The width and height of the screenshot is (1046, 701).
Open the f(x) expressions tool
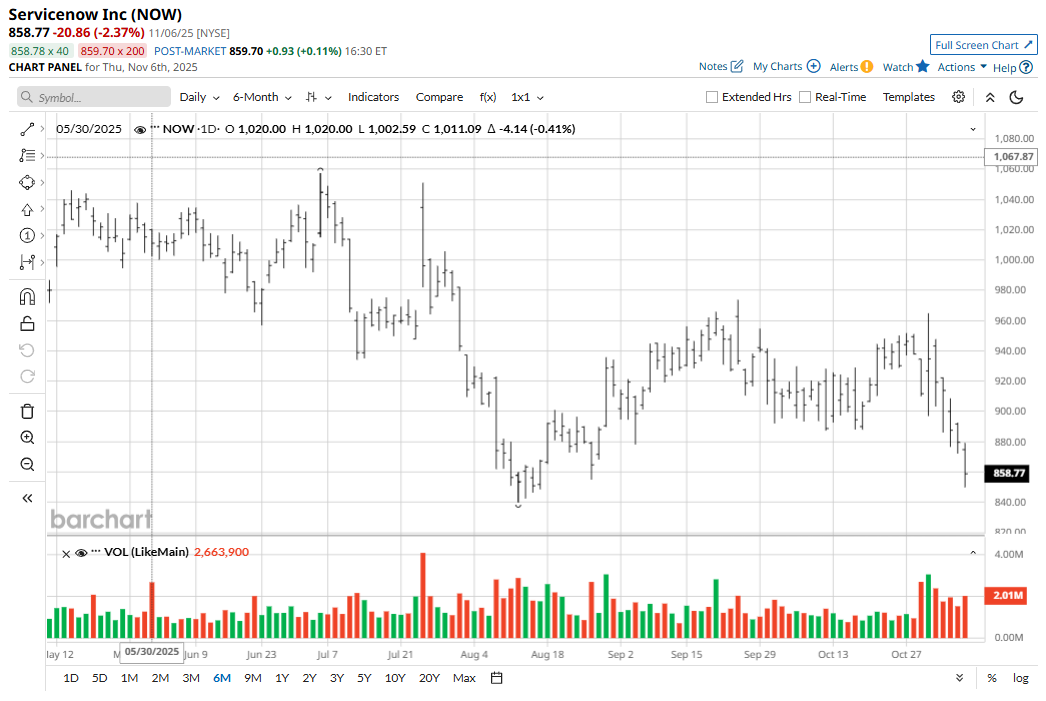click(488, 97)
